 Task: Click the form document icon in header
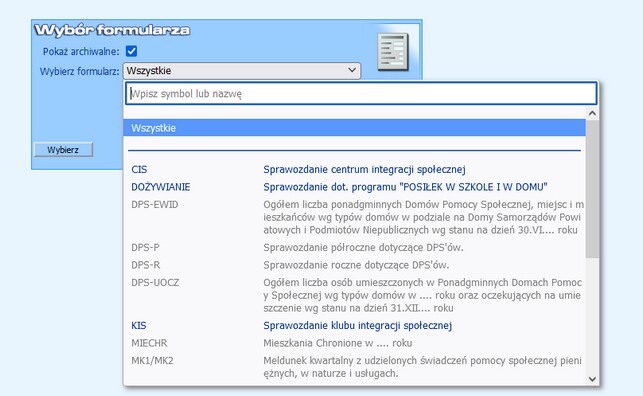(393, 52)
